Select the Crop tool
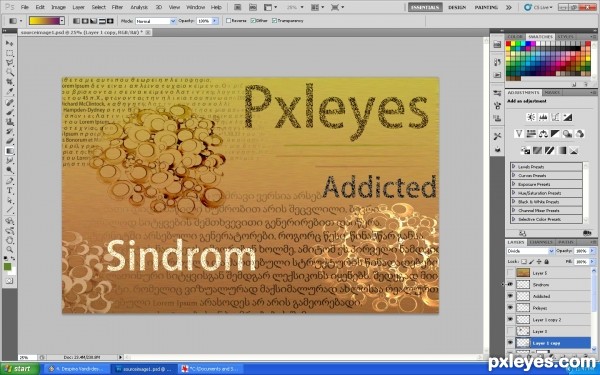 click(x=10, y=82)
